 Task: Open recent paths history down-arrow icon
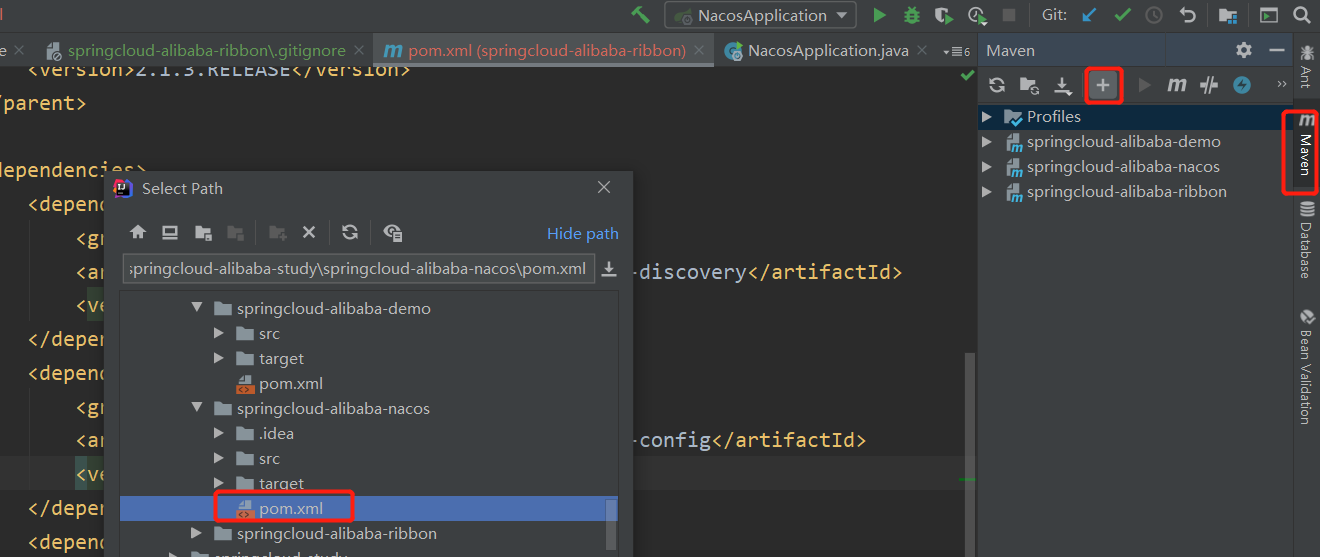pyautogui.click(x=609, y=269)
